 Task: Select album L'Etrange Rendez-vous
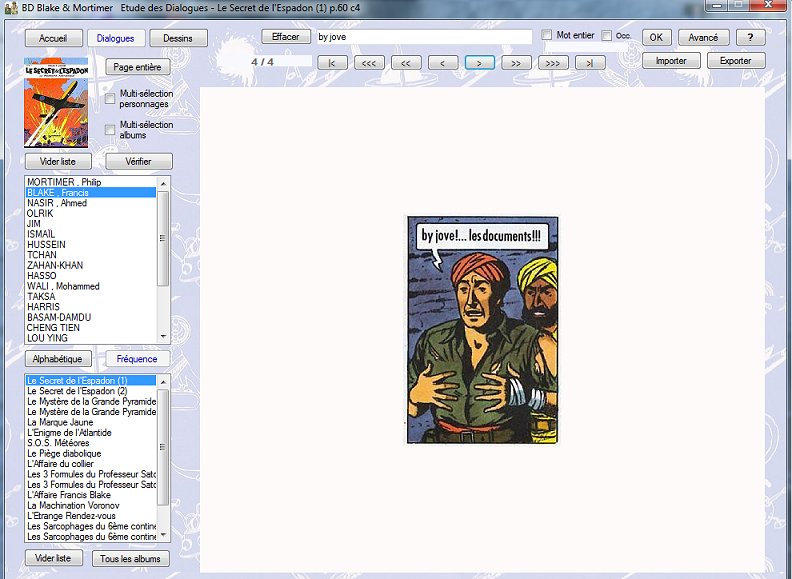pyautogui.click(x=91, y=516)
